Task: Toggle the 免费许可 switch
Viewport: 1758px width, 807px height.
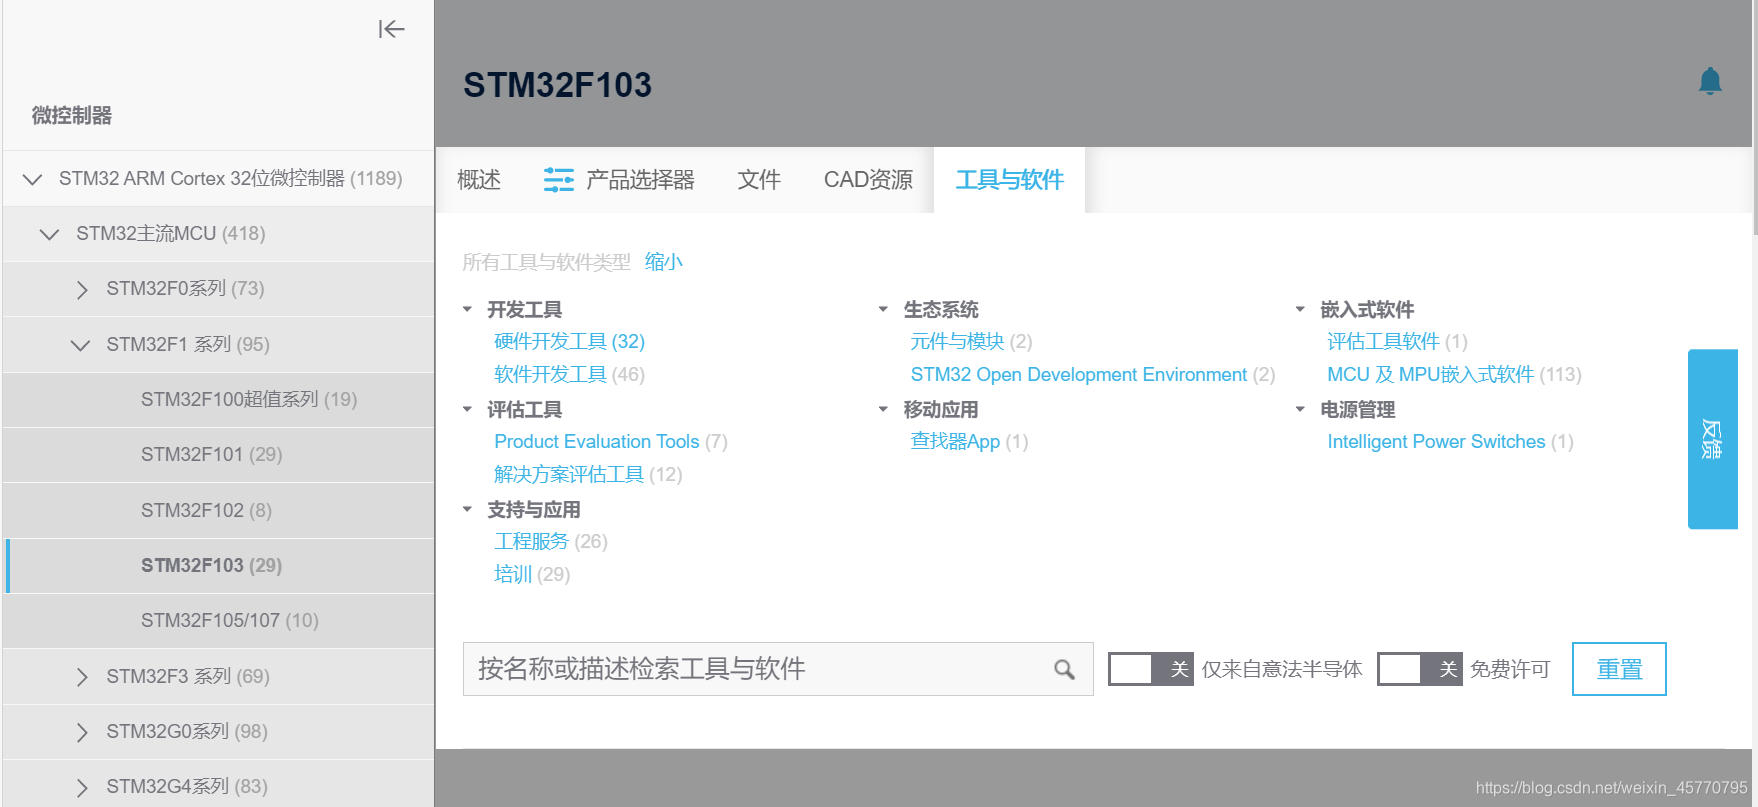Action: pyautogui.click(x=1419, y=669)
